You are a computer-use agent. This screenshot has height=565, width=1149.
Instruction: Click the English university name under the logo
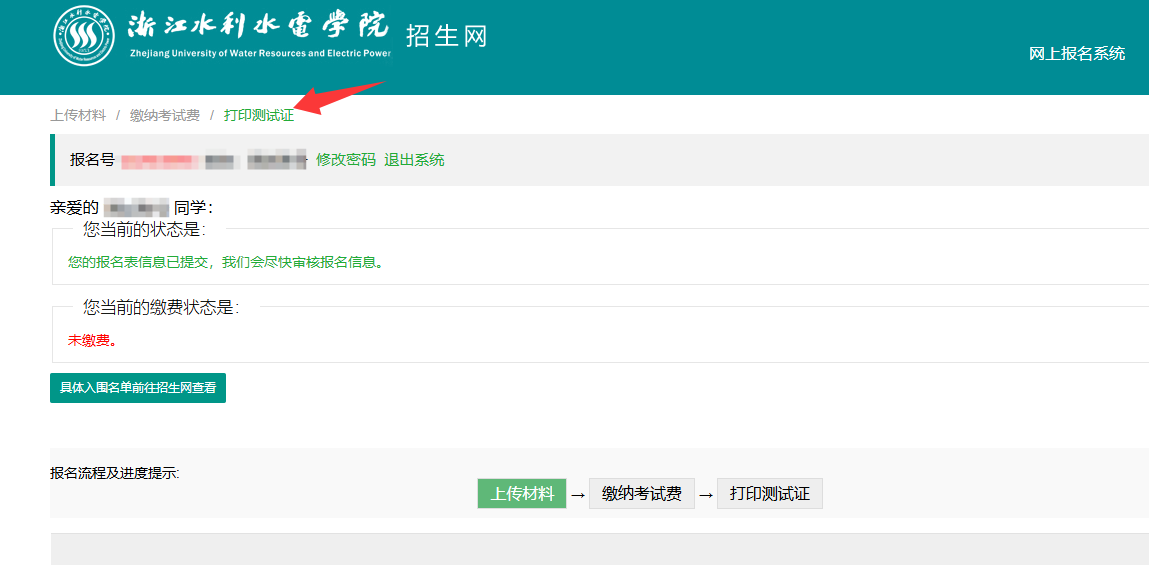coord(259,54)
